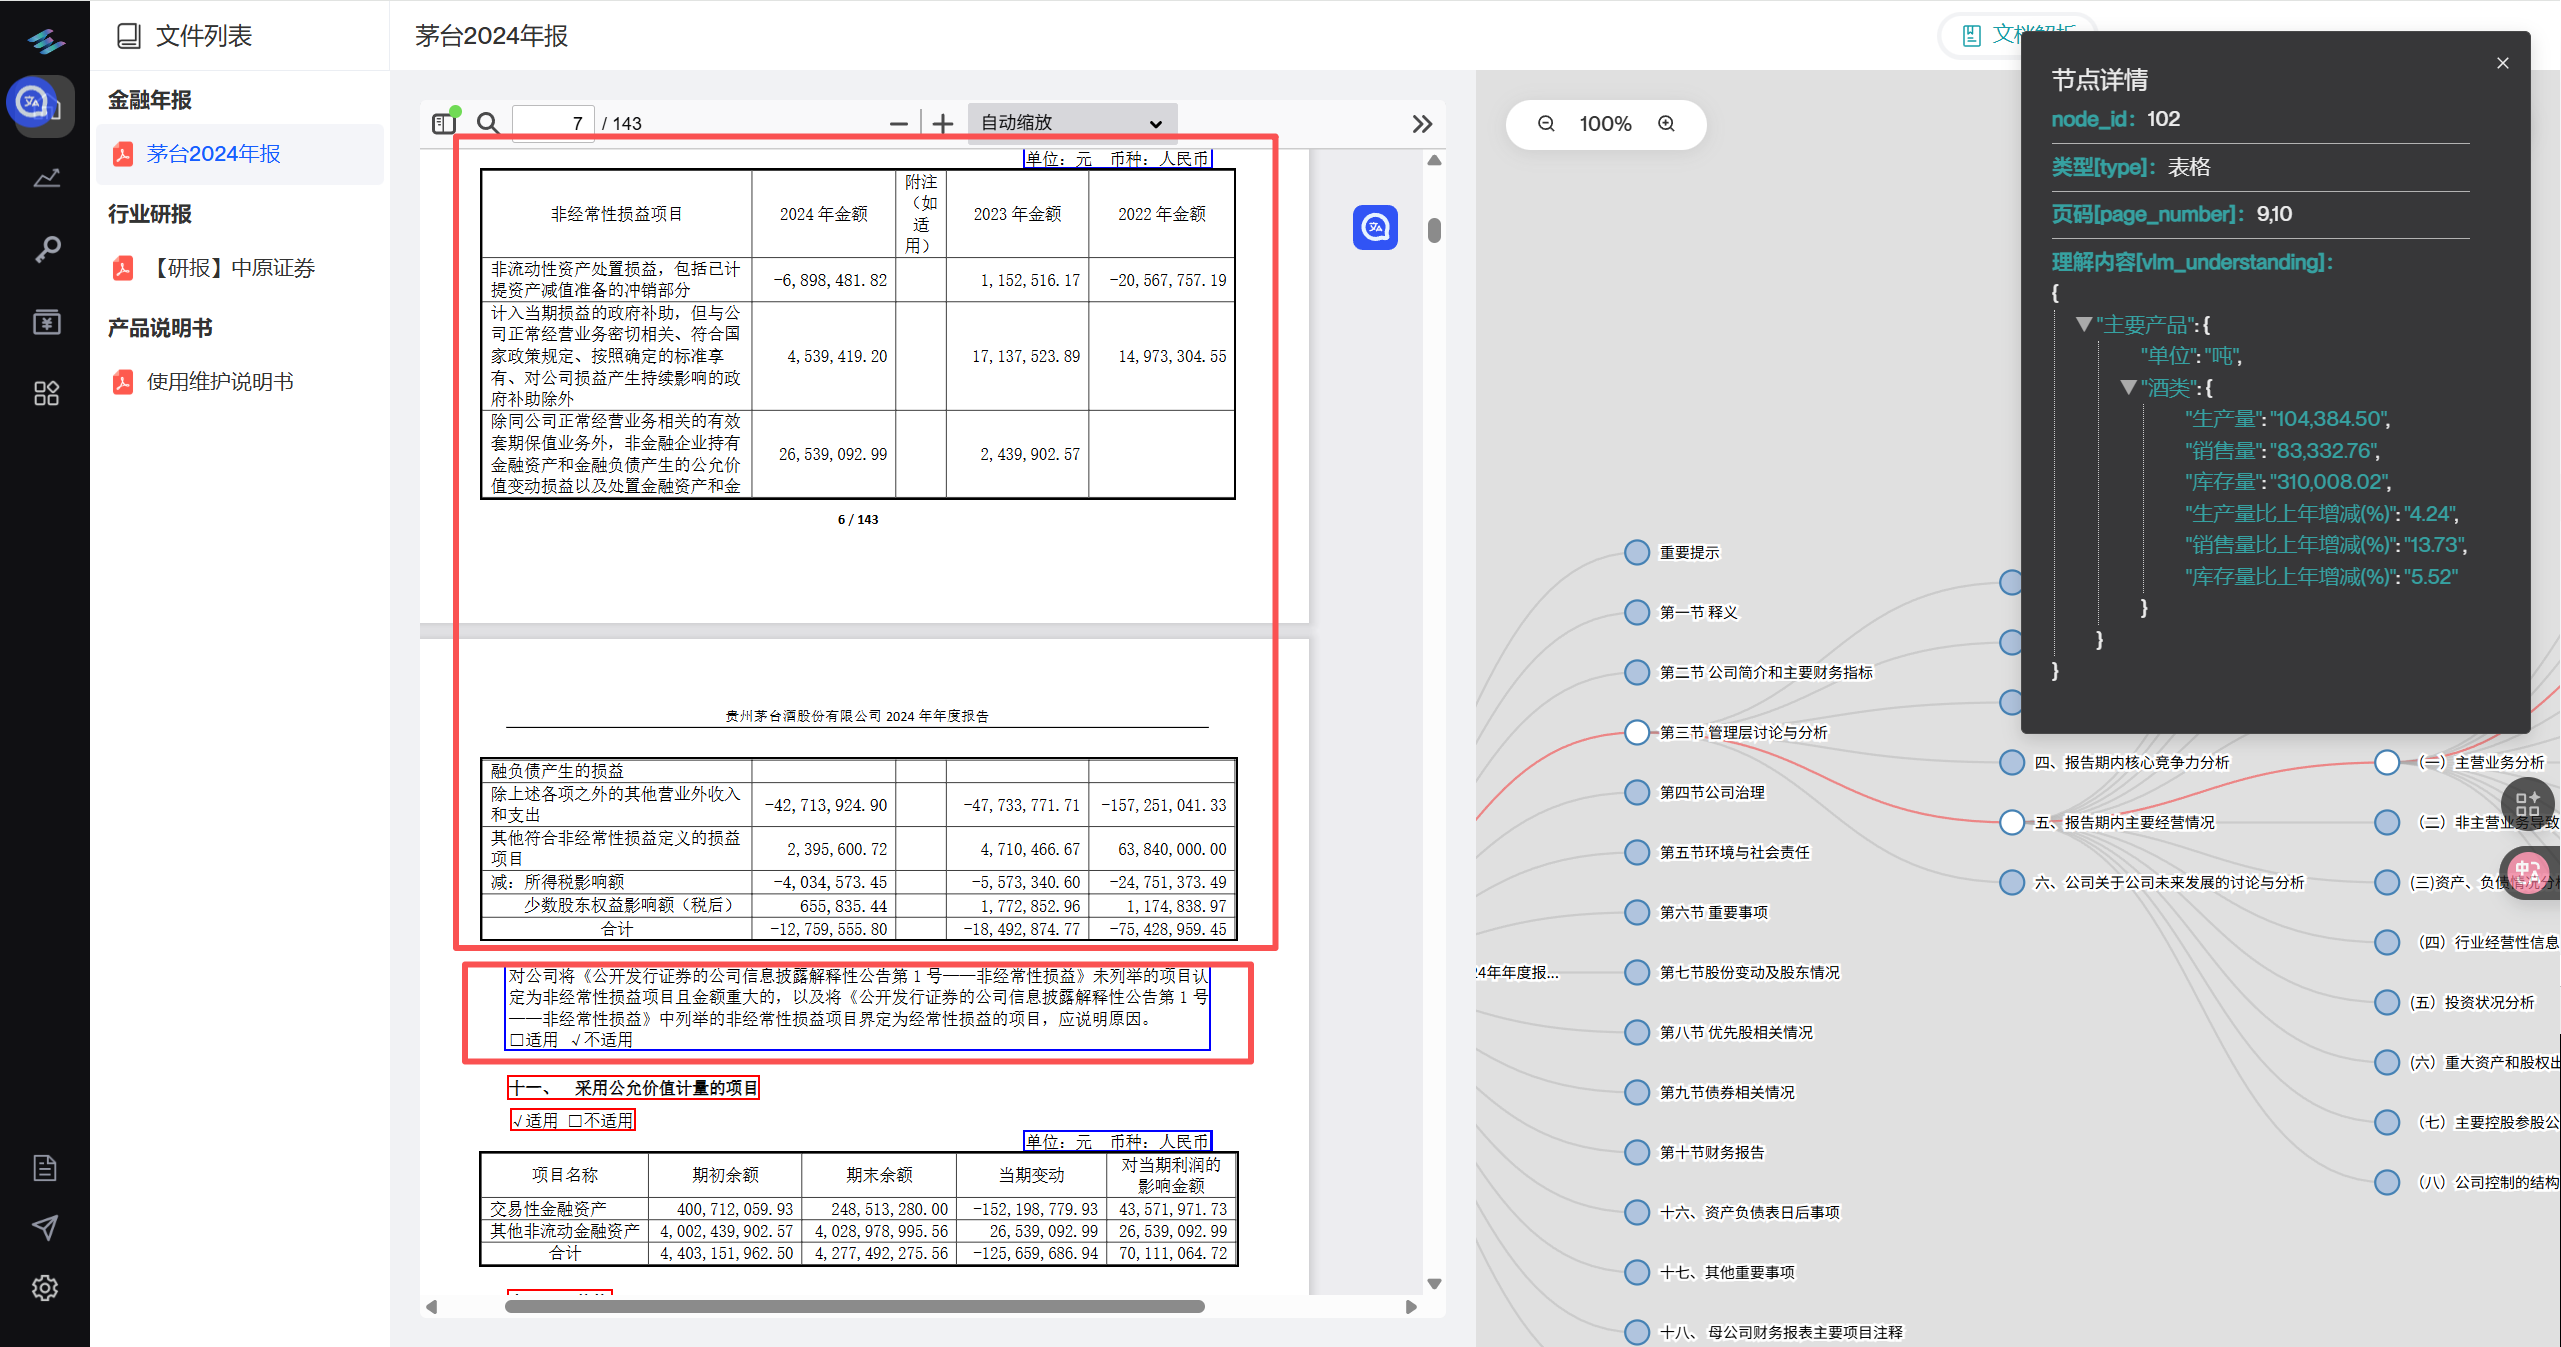The width and height of the screenshot is (2561, 1347).
Task: Select 第五节环境与社会责任 node
Action: point(1637,852)
